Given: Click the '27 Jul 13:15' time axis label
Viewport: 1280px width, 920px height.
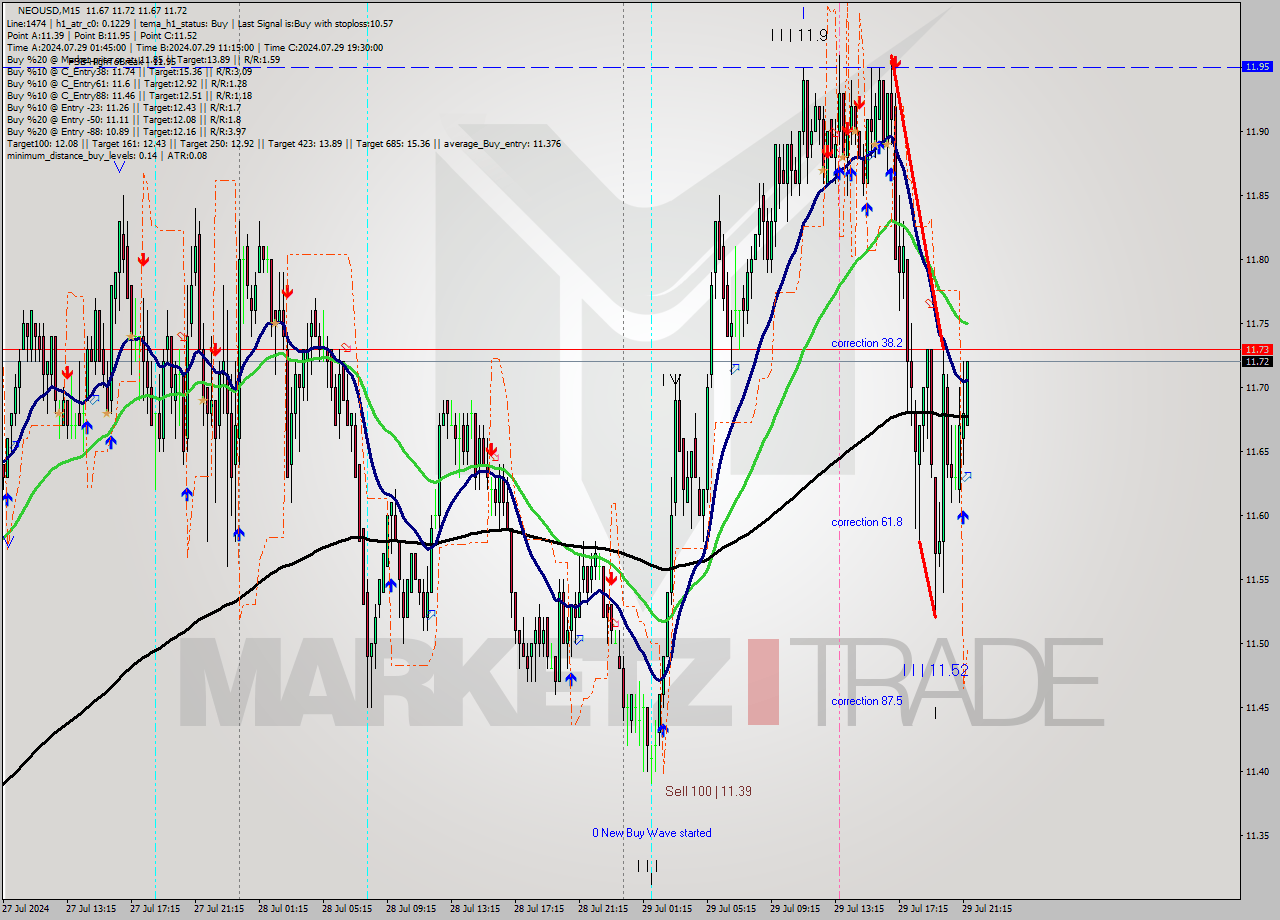Looking at the screenshot, I should point(91,909).
